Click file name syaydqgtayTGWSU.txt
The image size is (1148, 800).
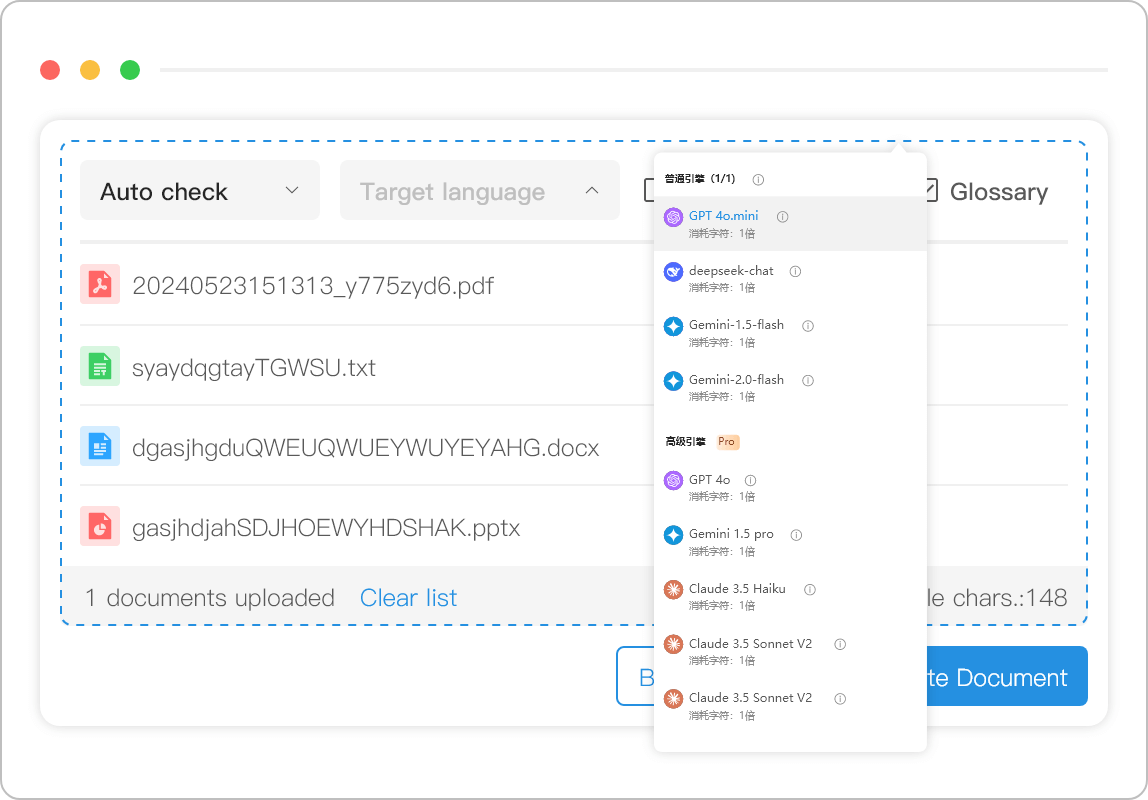coord(253,367)
